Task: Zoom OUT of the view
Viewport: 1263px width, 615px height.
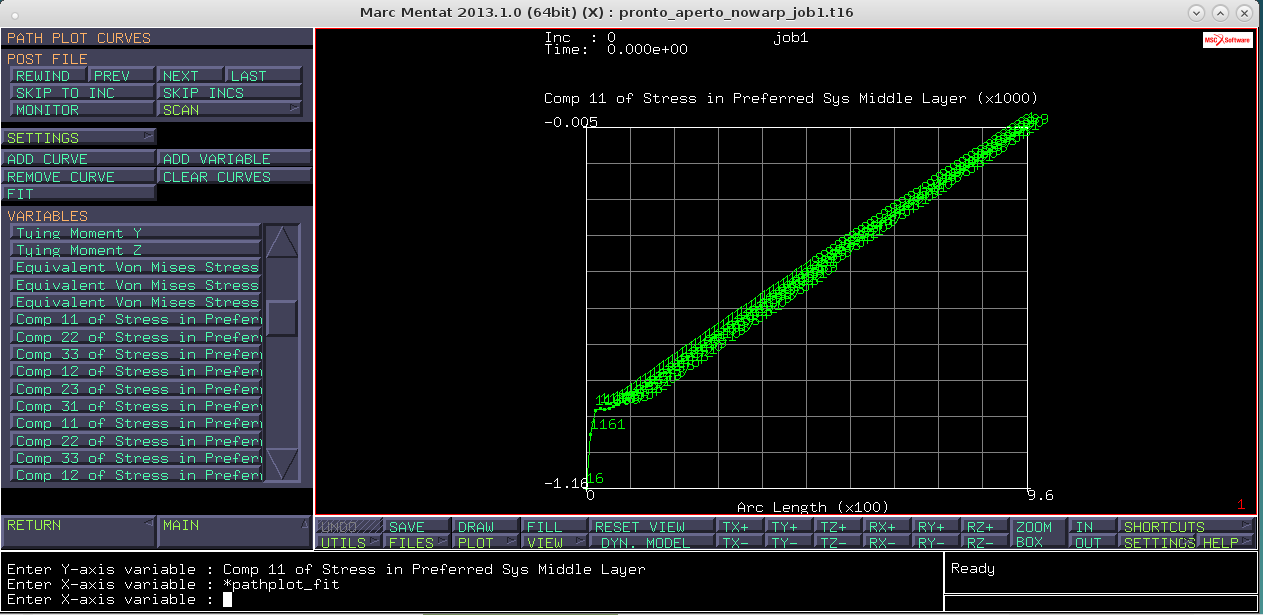Action: [x=1092, y=542]
